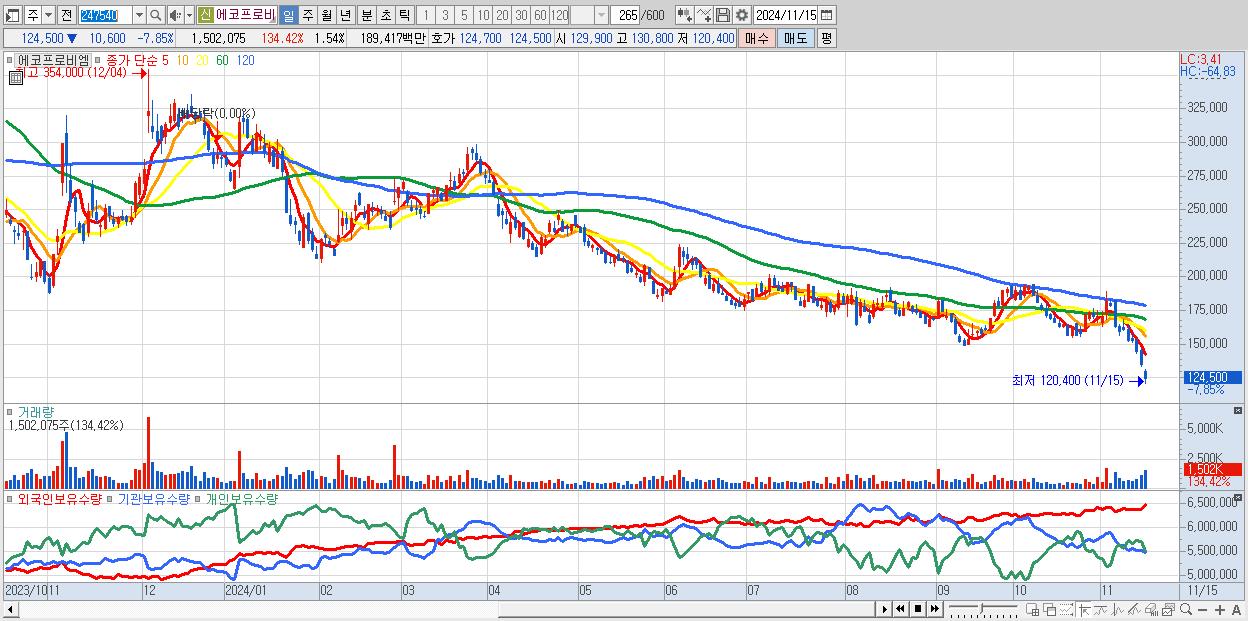Fast-forward the chart replay
The width and height of the screenshot is (1248, 621).
coord(934,609)
